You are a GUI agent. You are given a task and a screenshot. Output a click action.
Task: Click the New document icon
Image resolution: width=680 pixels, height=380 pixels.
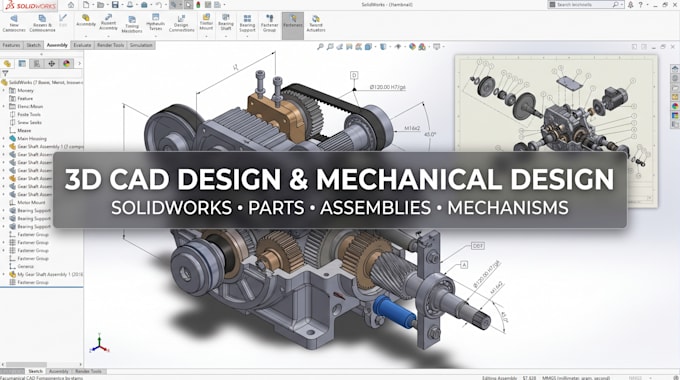(x=86, y=5)
